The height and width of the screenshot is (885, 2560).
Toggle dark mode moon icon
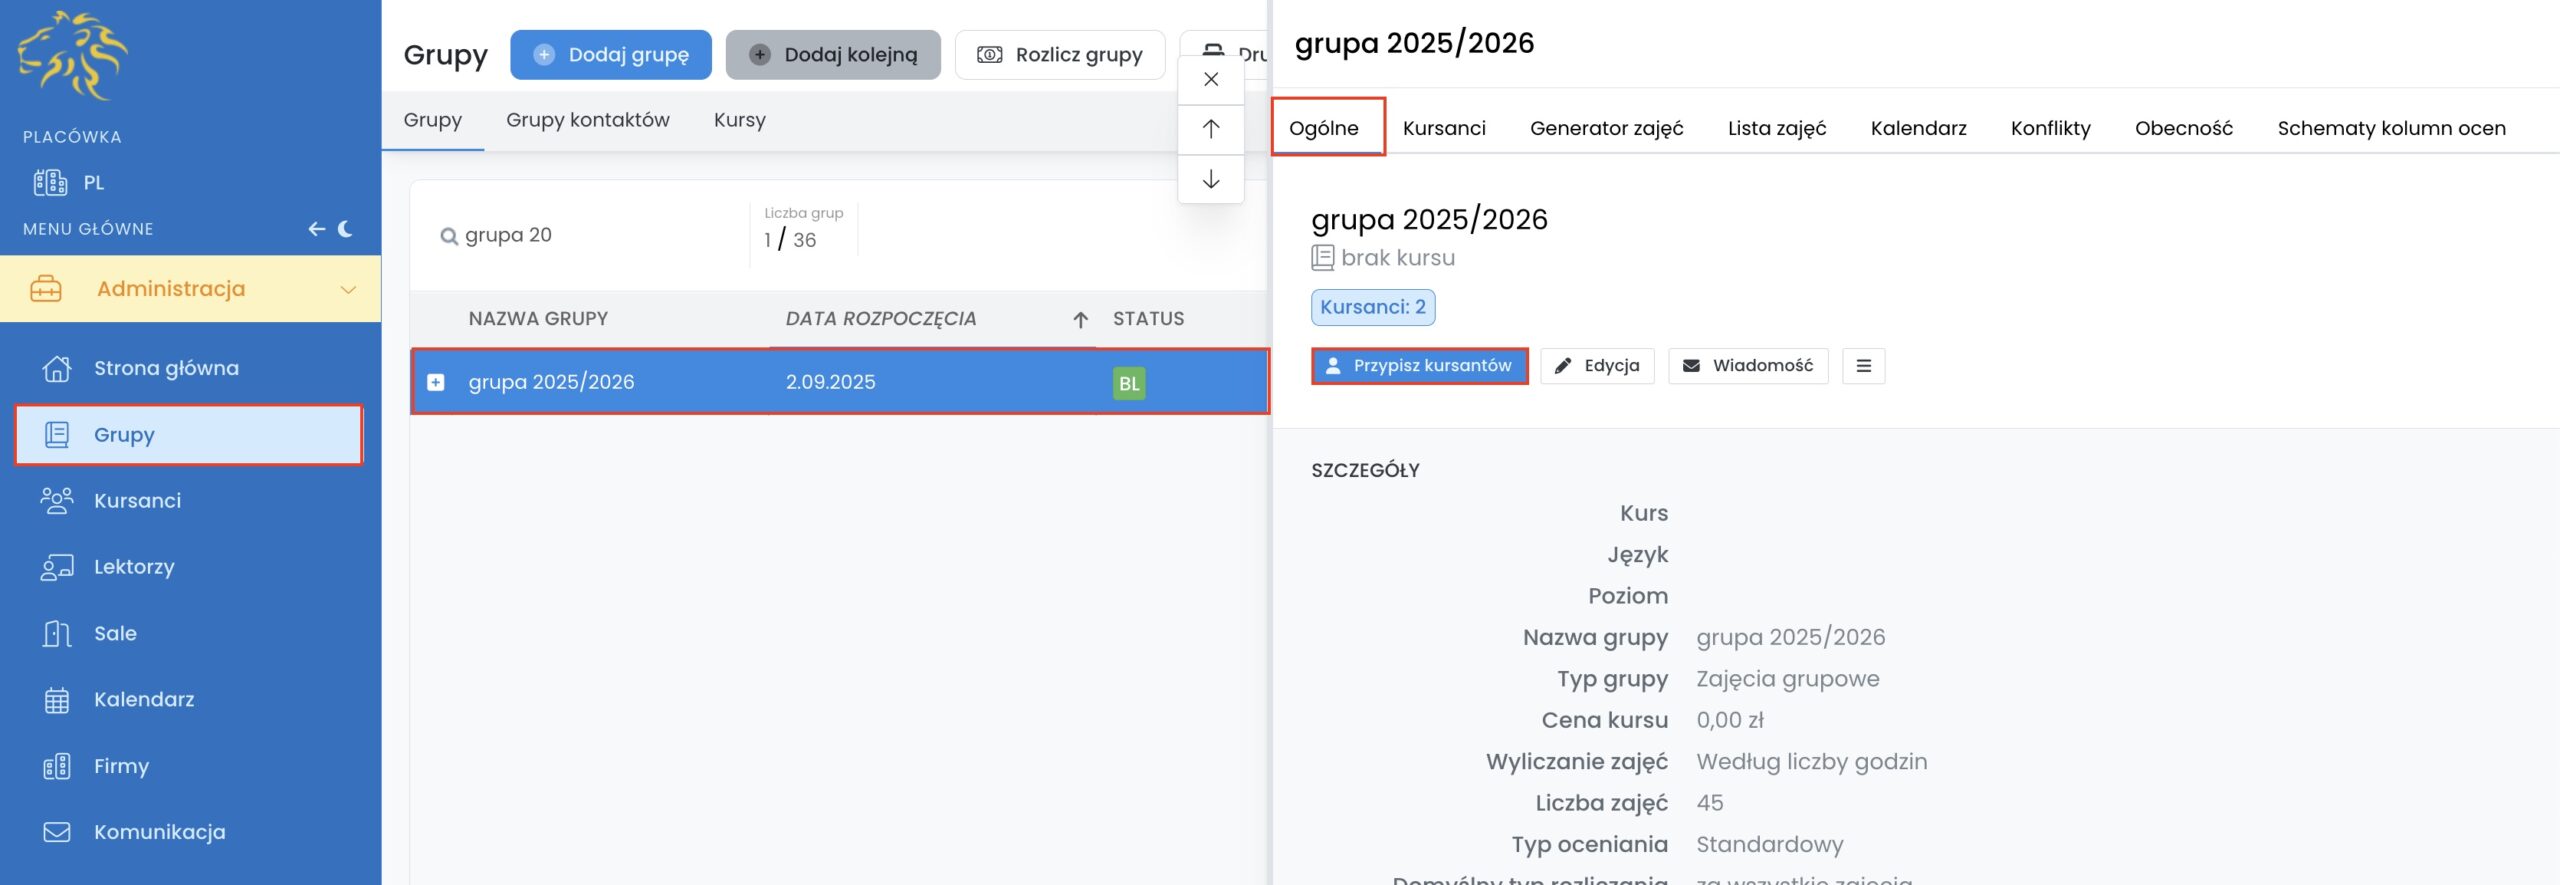pyautogui.click(x=345, y=229)
